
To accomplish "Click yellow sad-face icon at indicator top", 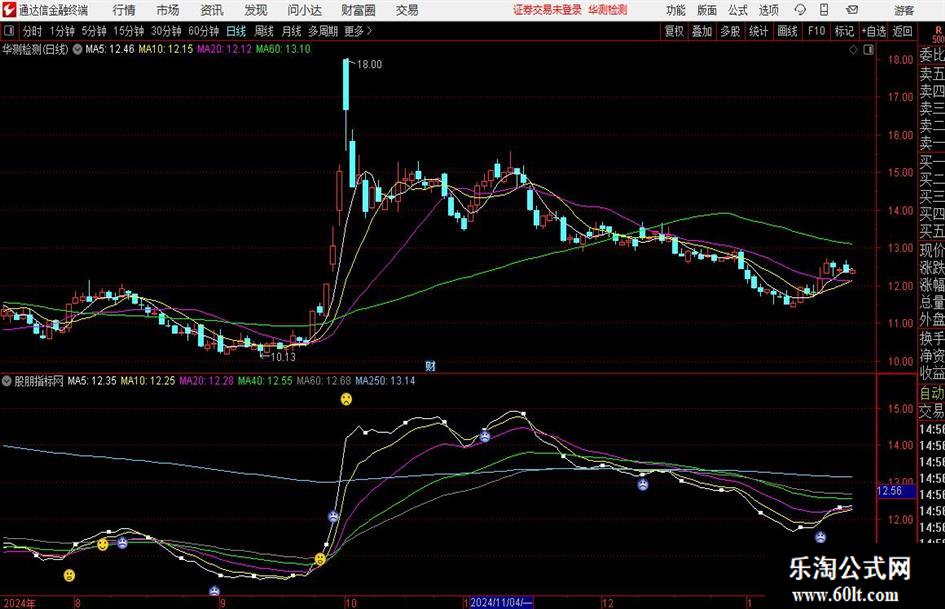I will [x=346, y=399].
